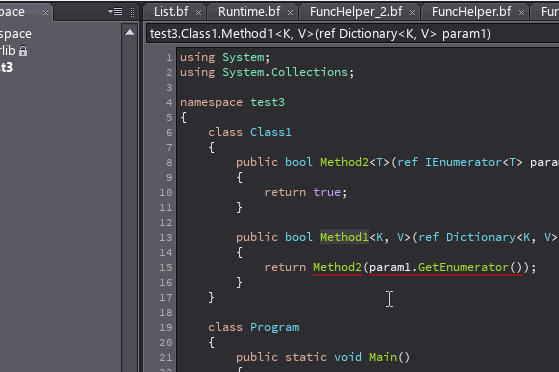Click class name 'Program' on line 19

pos(275,327)
